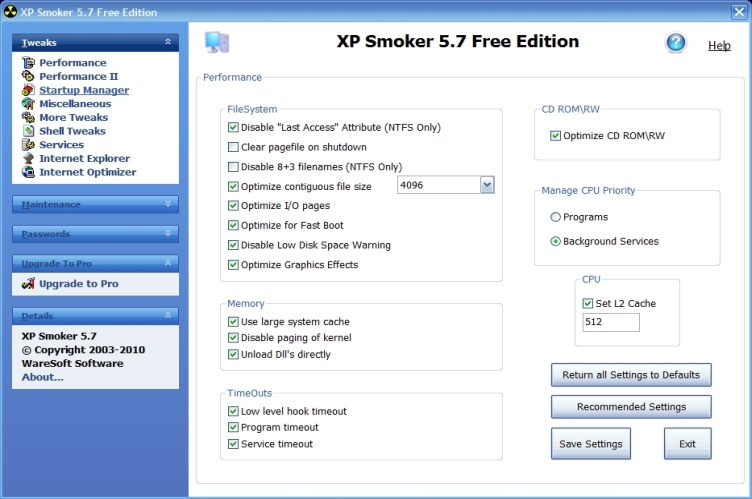Click the L2 cache value field
The width and height of the screenshot is (752, 499).
pos(611,322)
